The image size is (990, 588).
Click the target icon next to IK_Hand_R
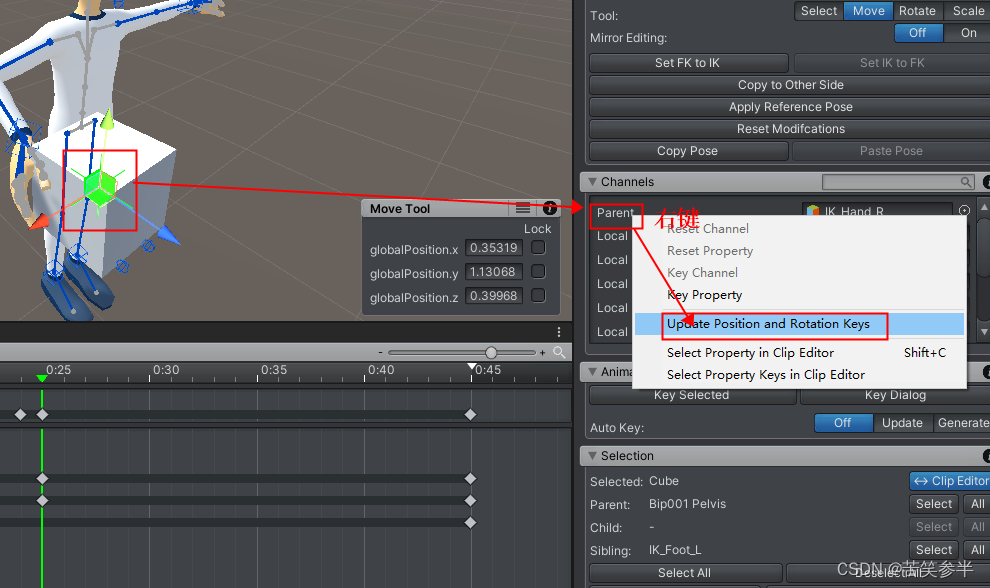(962, 211)
